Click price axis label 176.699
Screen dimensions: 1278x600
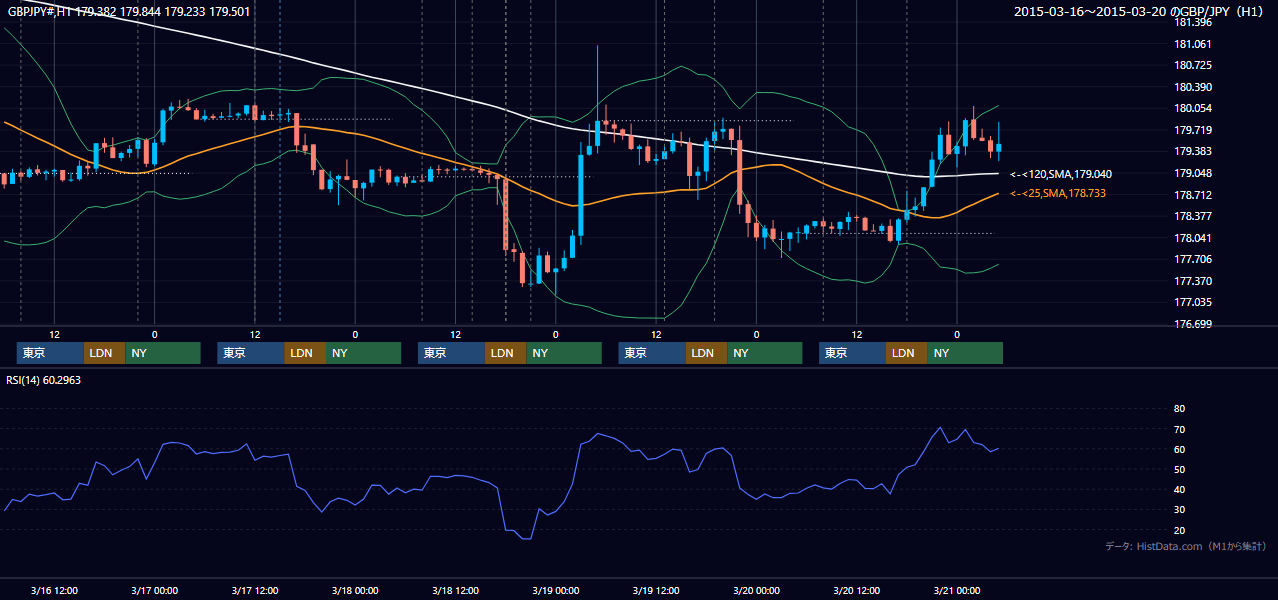(1192, 324)
